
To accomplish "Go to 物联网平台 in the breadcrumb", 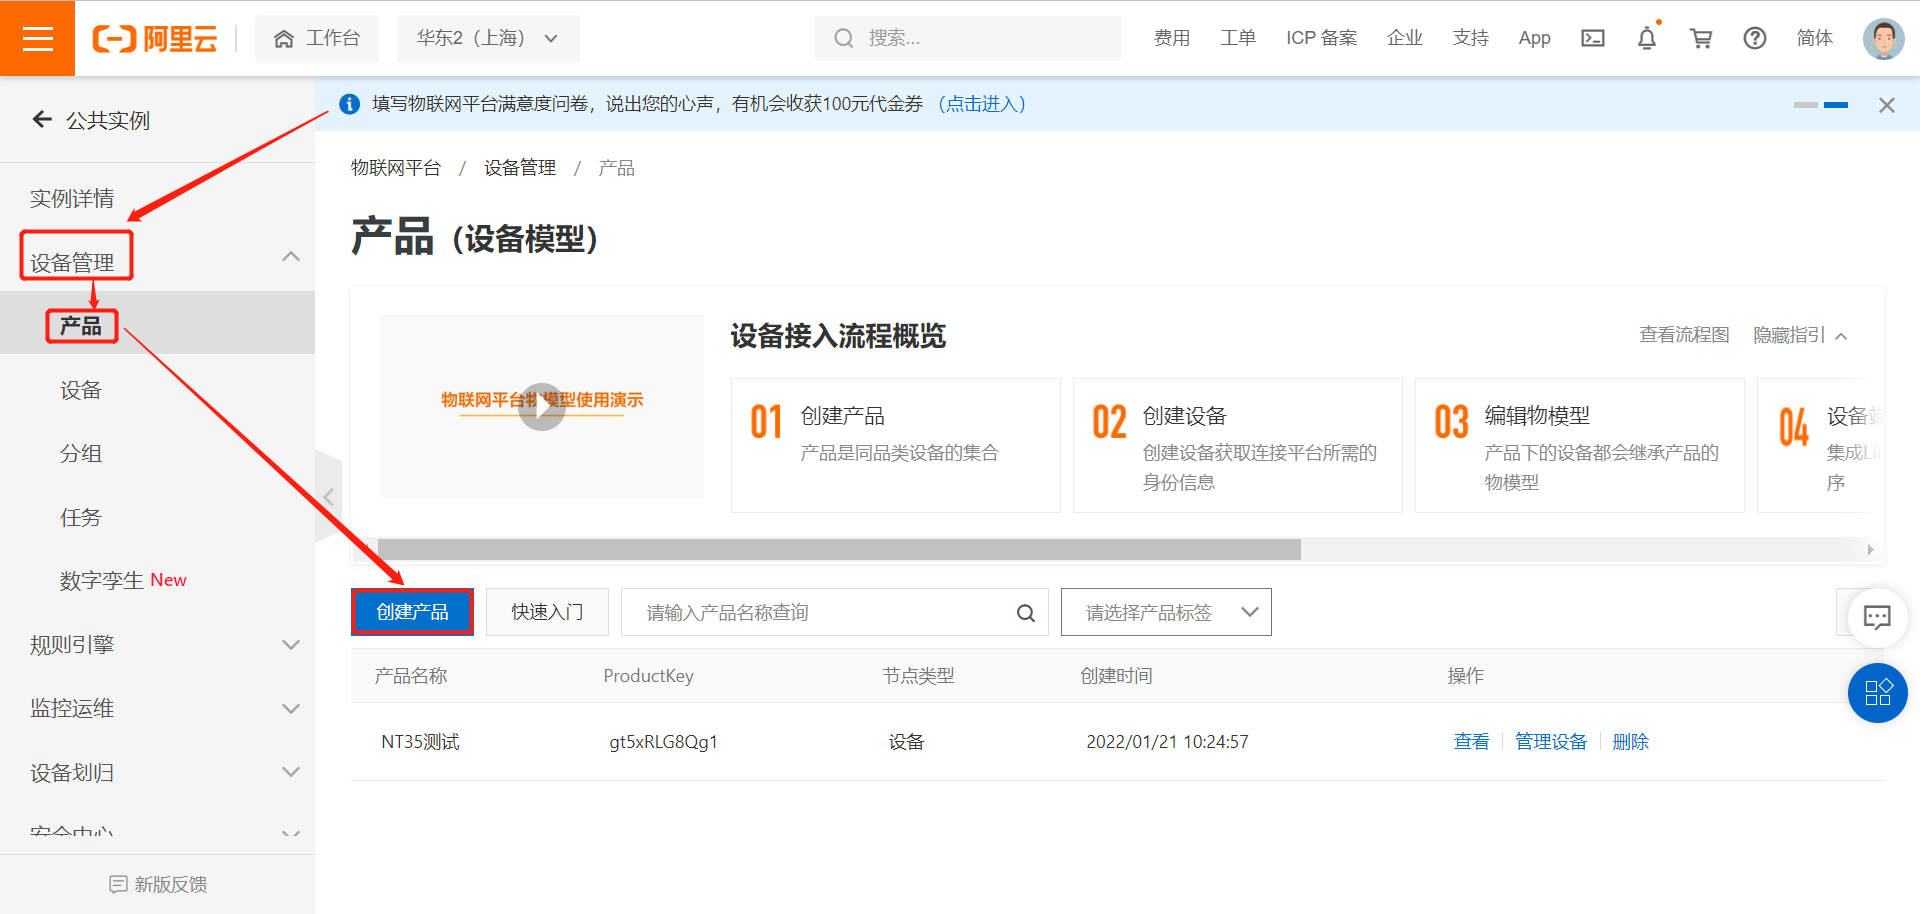I will click(396, 168).
